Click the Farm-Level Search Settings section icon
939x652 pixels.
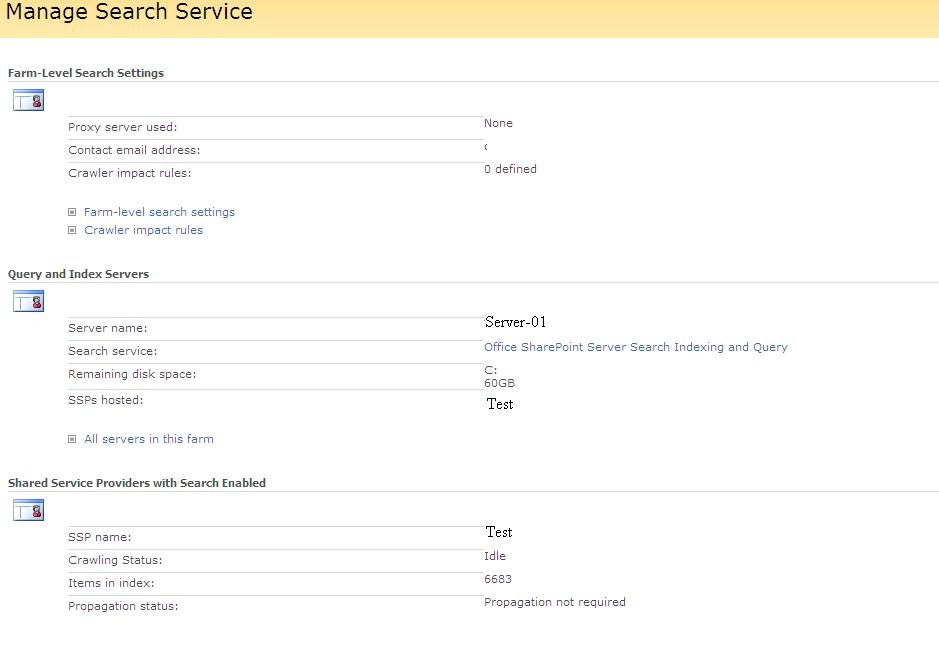pos(28,99)
